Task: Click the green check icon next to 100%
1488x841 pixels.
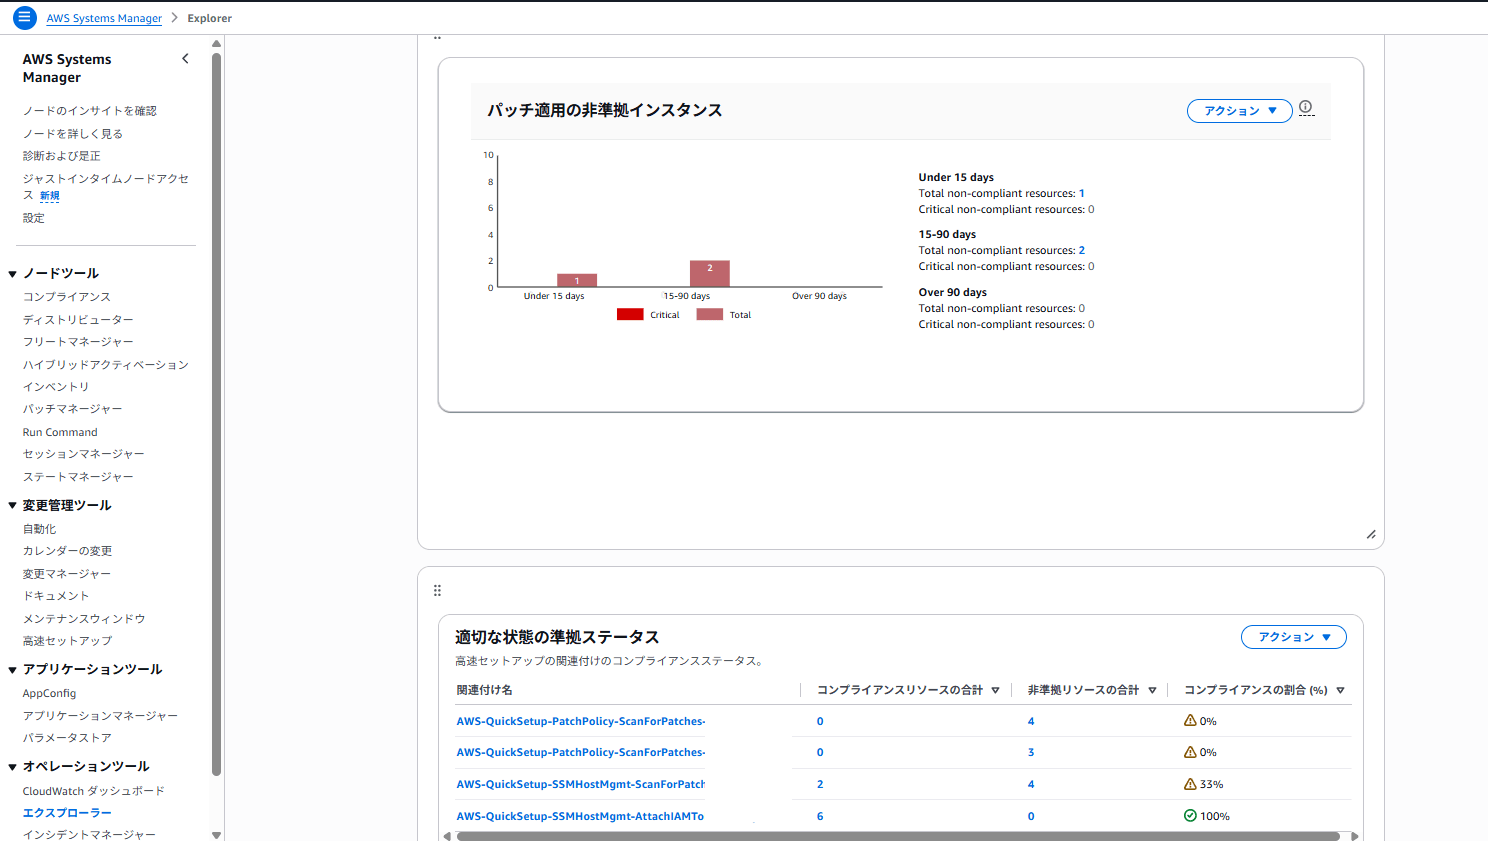Action: [1190, 816]
